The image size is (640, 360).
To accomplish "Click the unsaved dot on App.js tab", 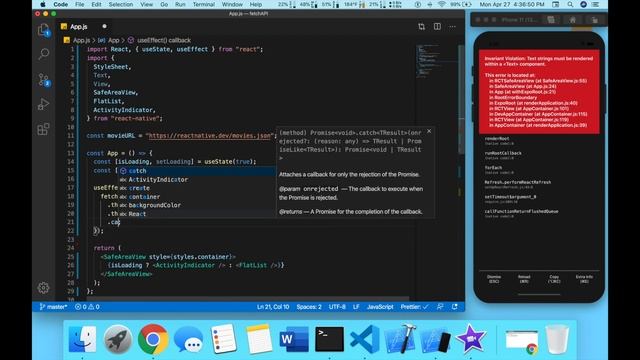I will [x=104, y=26].
